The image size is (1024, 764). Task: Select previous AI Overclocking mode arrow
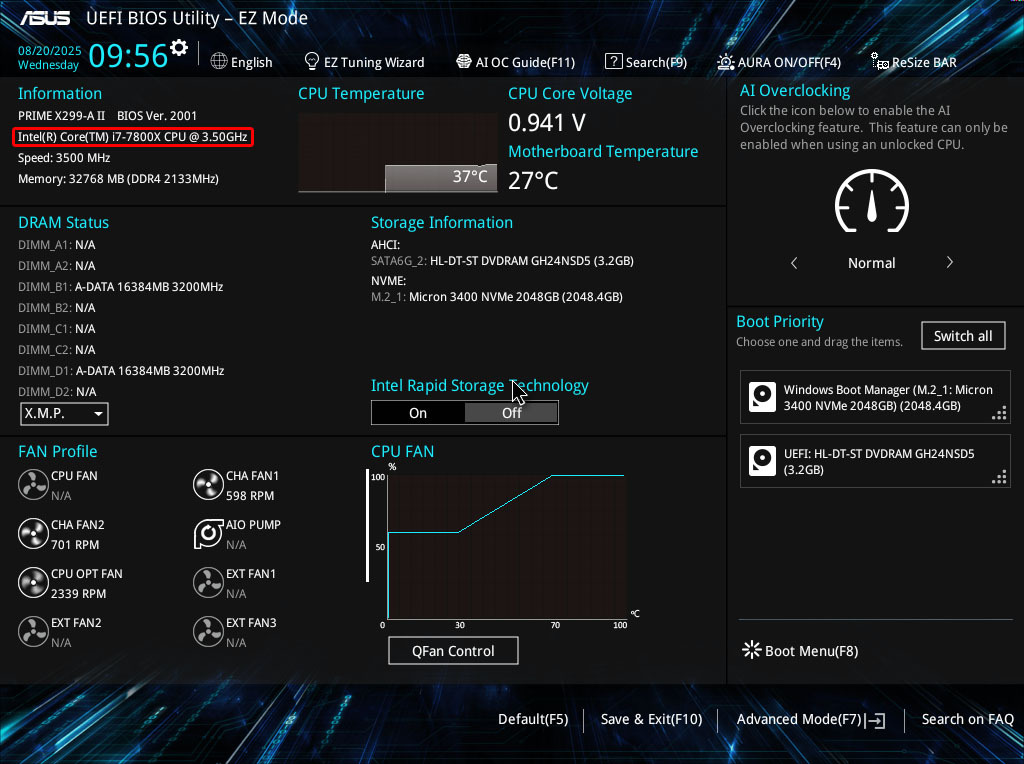[x=794, y=263]
